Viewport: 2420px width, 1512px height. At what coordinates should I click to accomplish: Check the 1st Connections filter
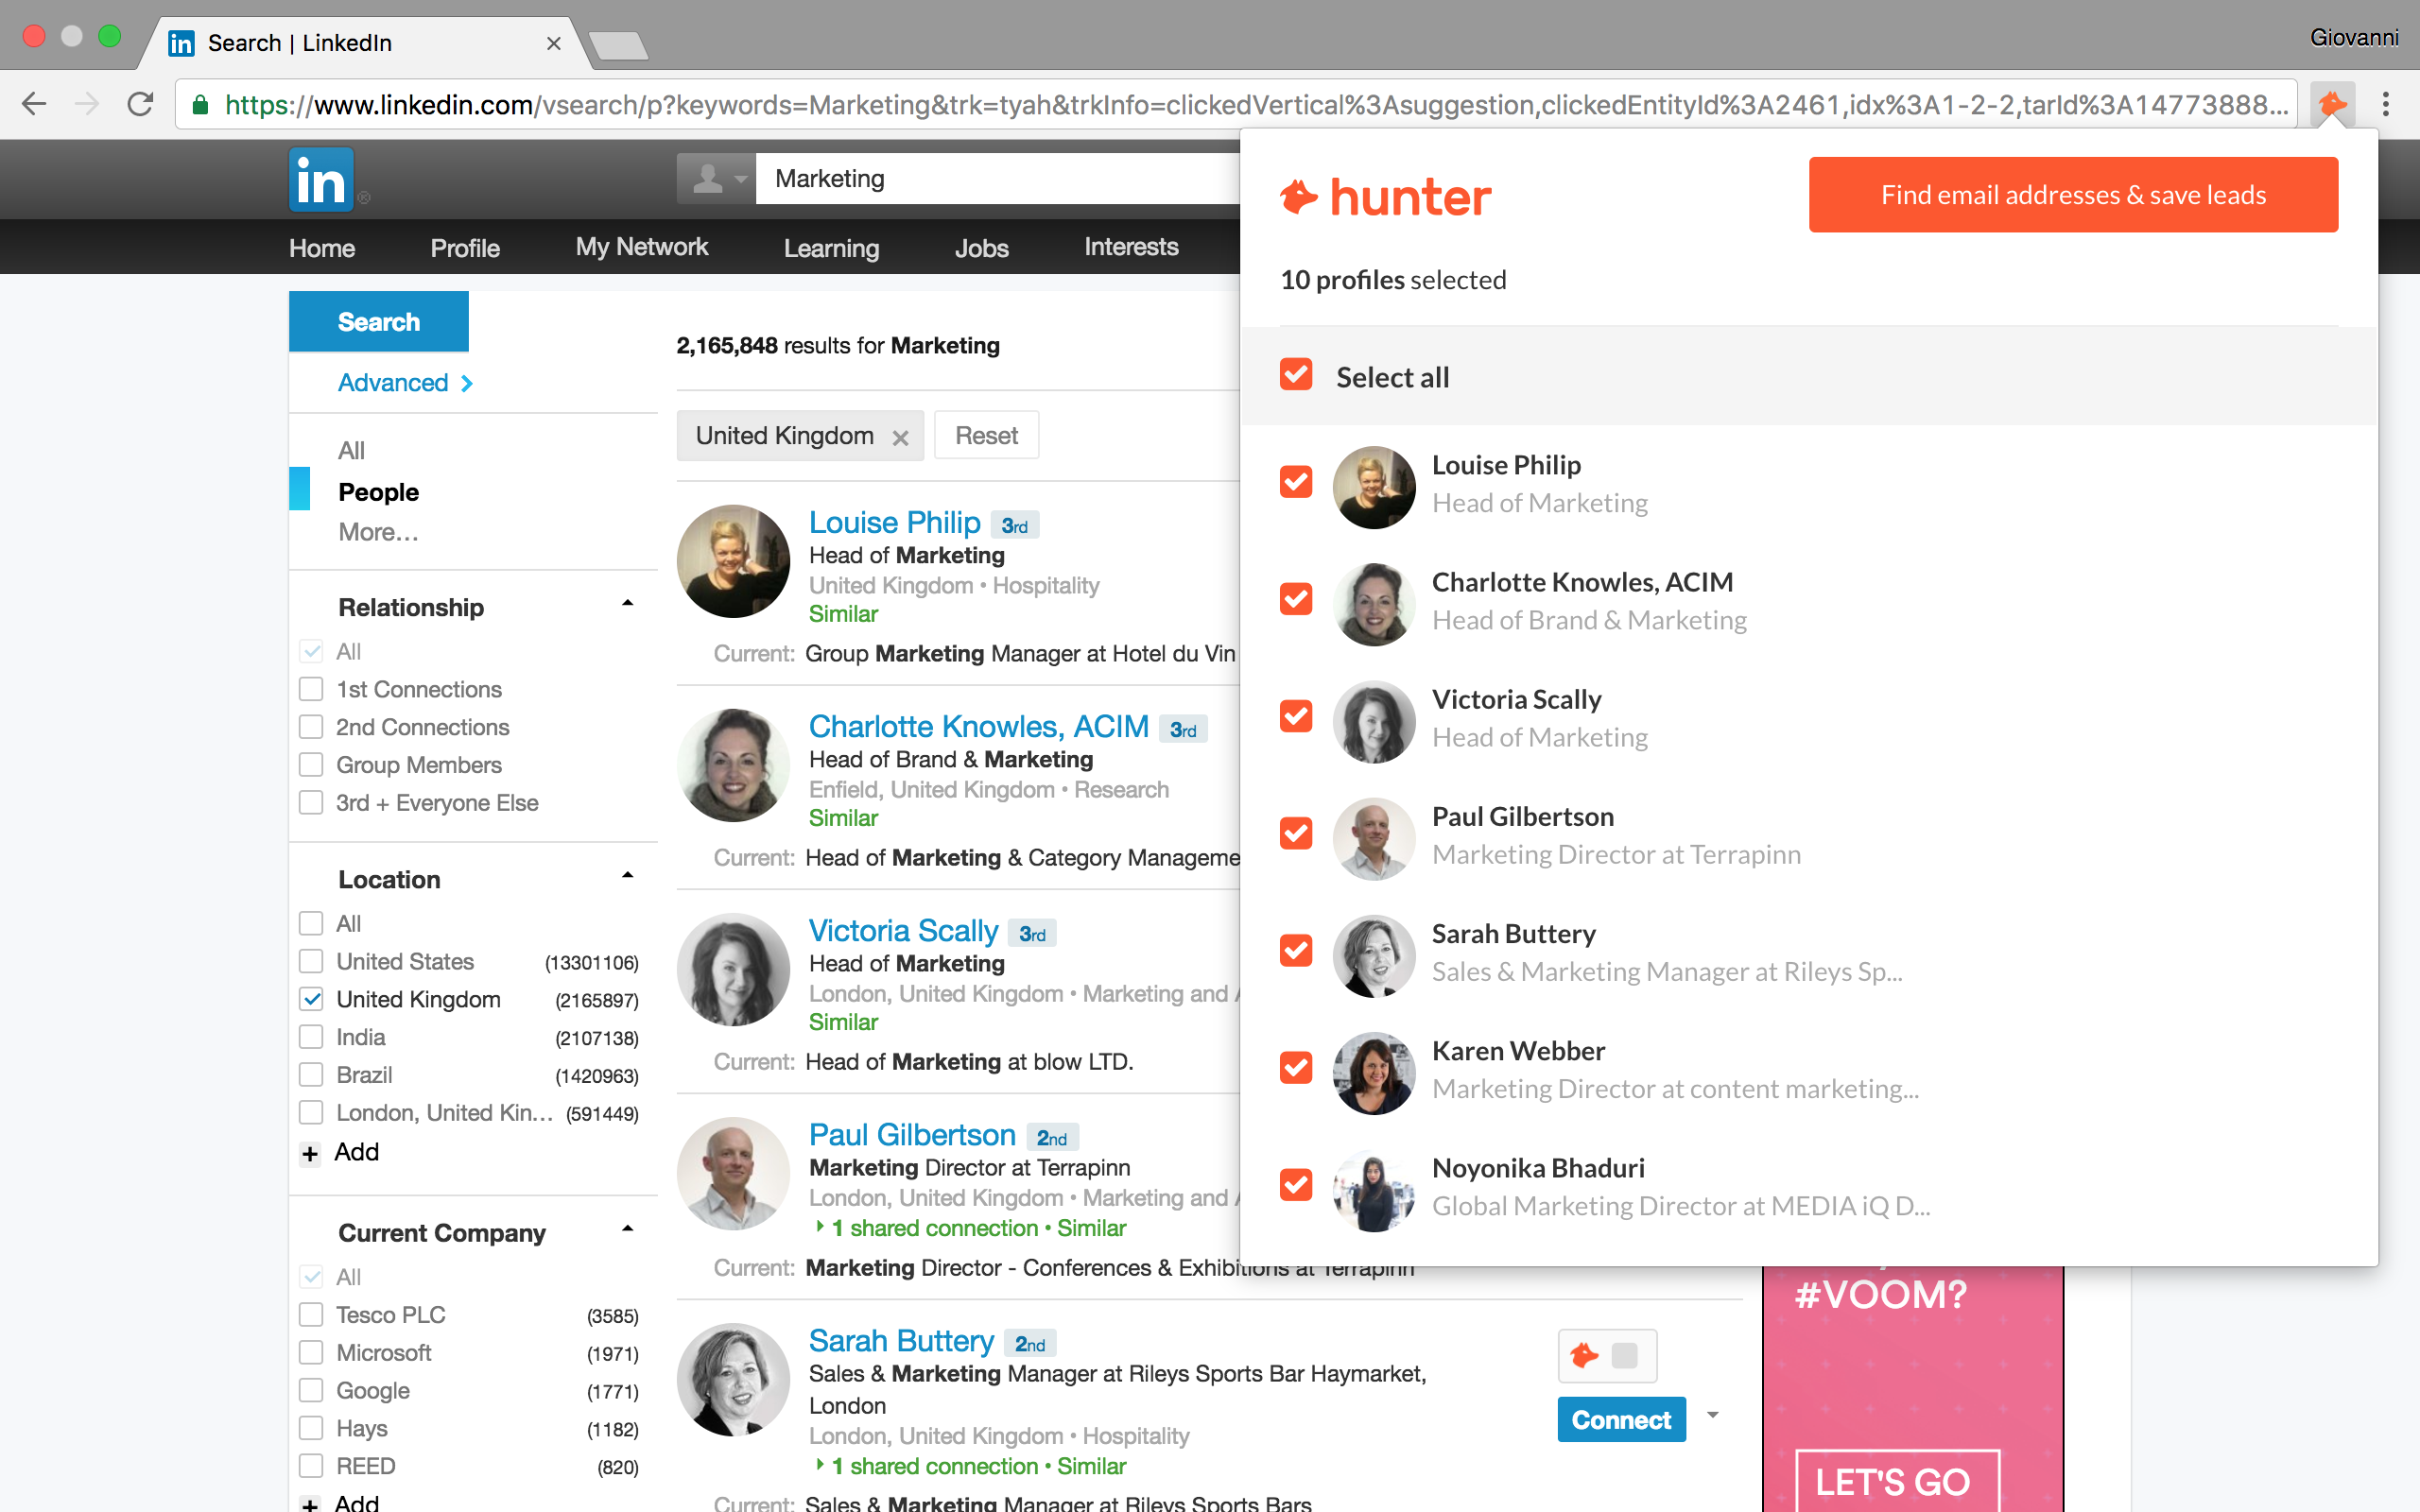[x=311, y=689]
